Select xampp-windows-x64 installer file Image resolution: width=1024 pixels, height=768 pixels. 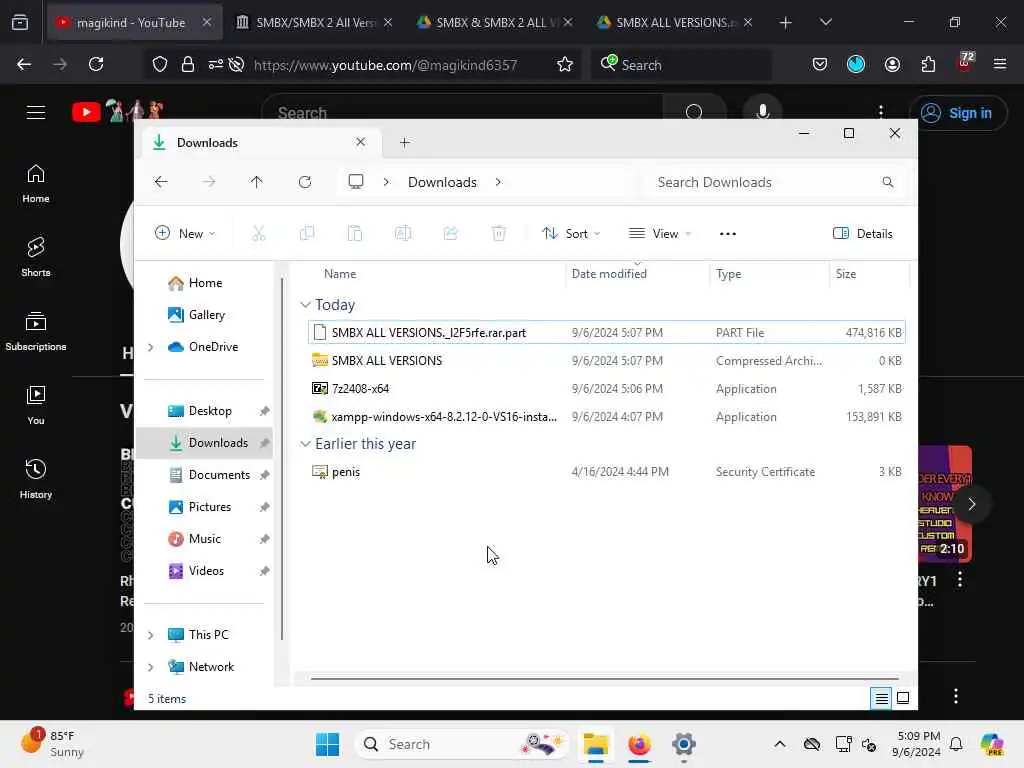tap(607, 417)
